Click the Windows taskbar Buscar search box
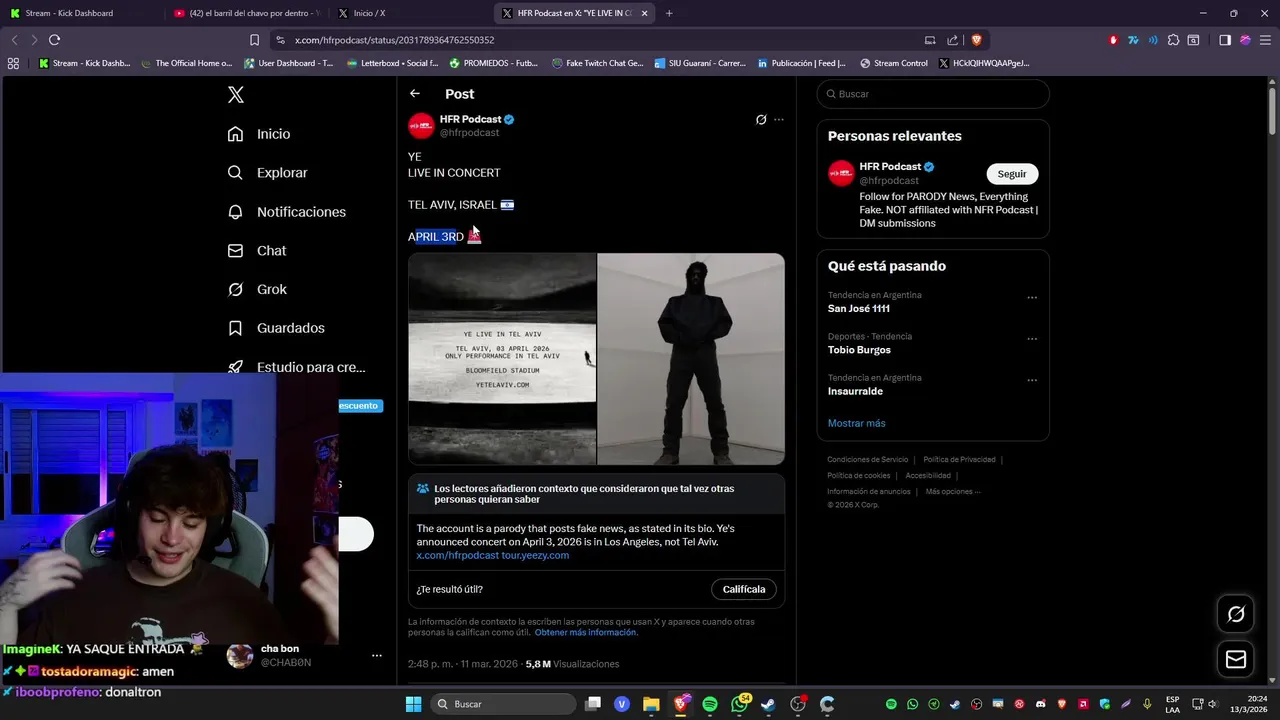 point(504,704)
